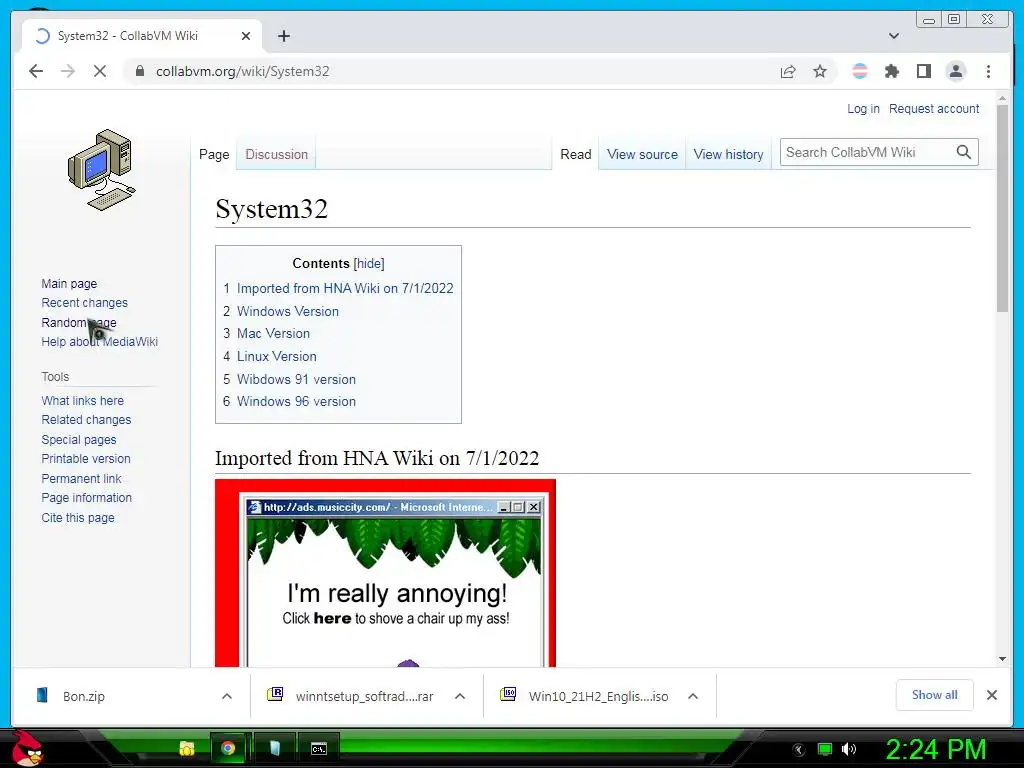
Task: Open the View source tab
Action: pyautogui.click(x=642, y=154)
